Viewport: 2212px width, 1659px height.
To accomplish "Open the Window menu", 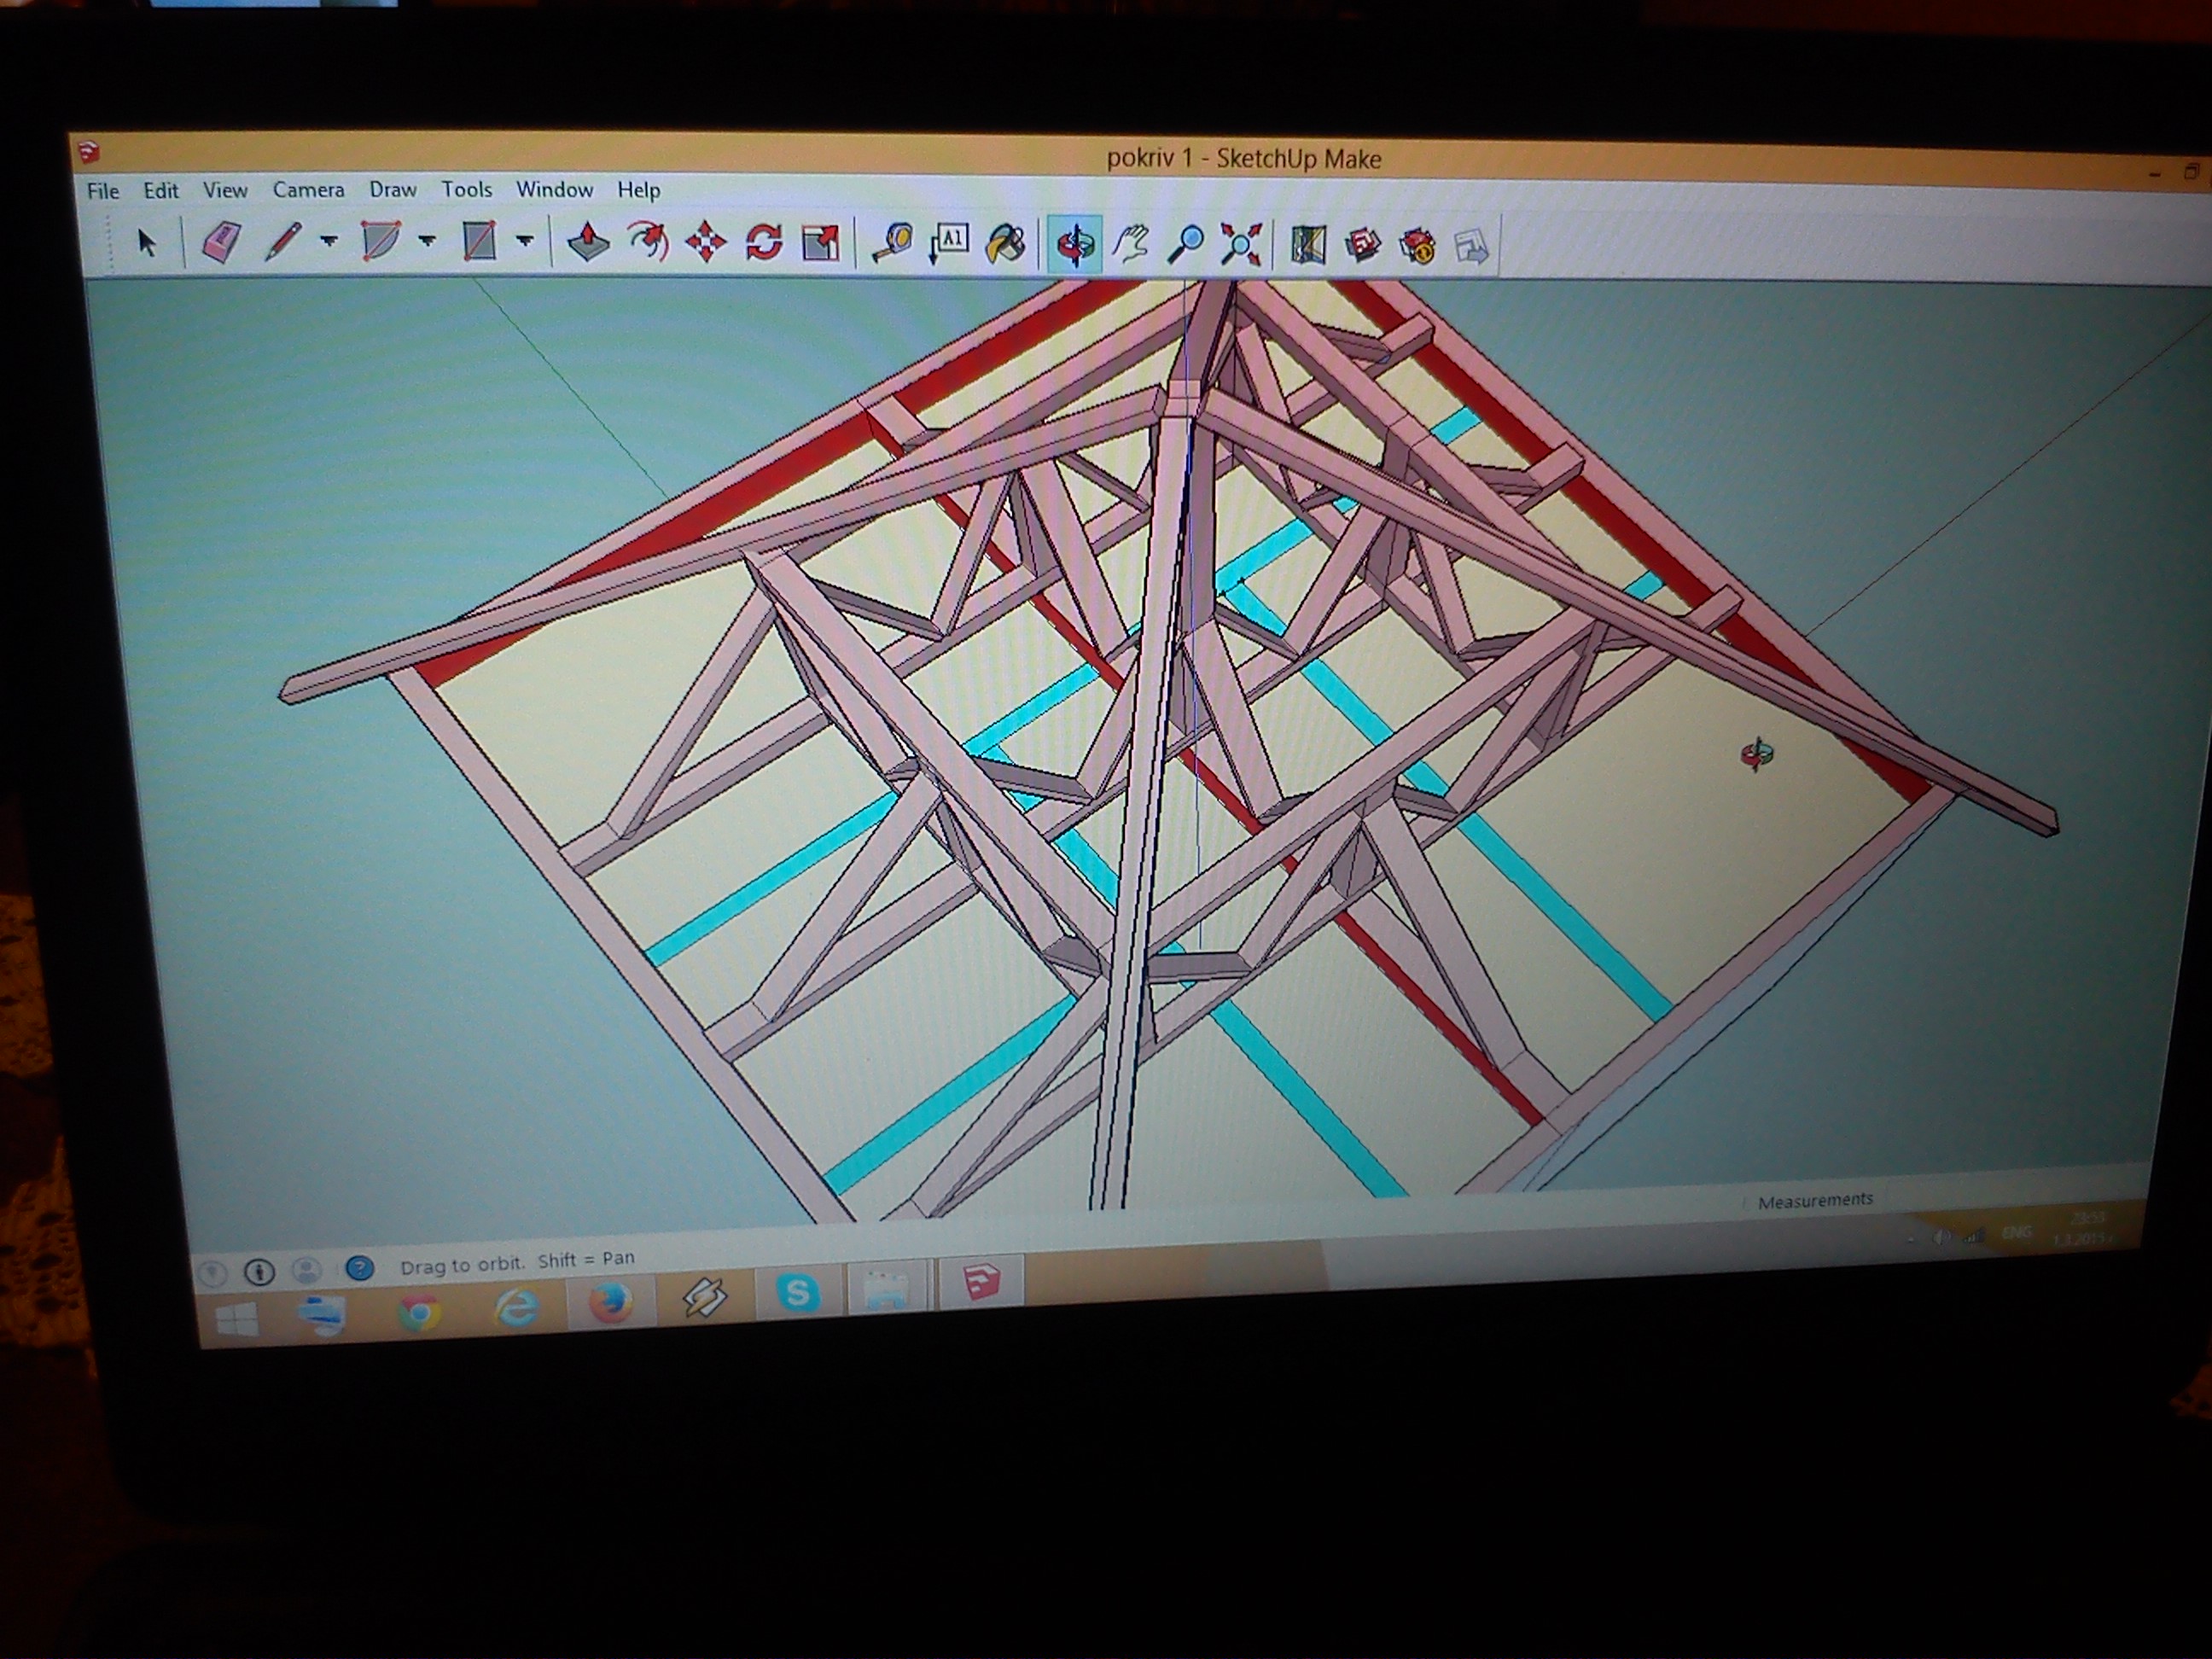I will (x=554, y=190).
